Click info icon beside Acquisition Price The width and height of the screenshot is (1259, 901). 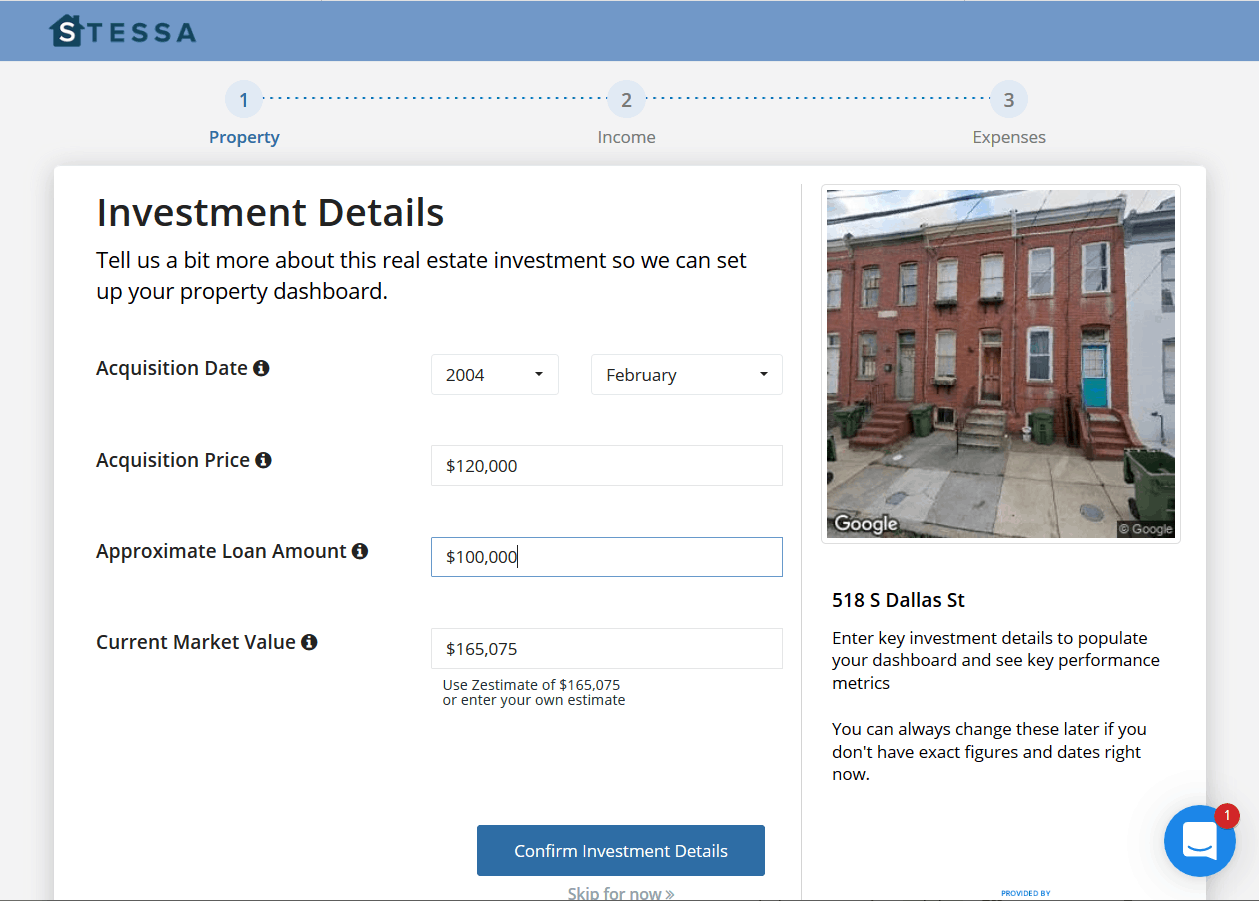point(263,460)
